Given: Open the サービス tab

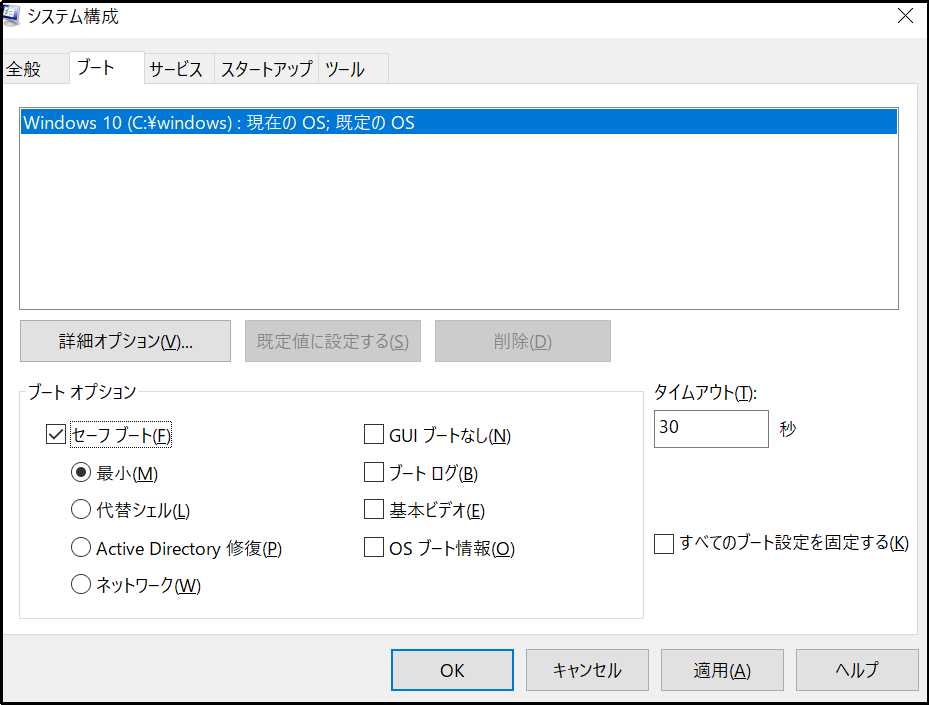Looking at the screenshot, I should pos(176,69).
